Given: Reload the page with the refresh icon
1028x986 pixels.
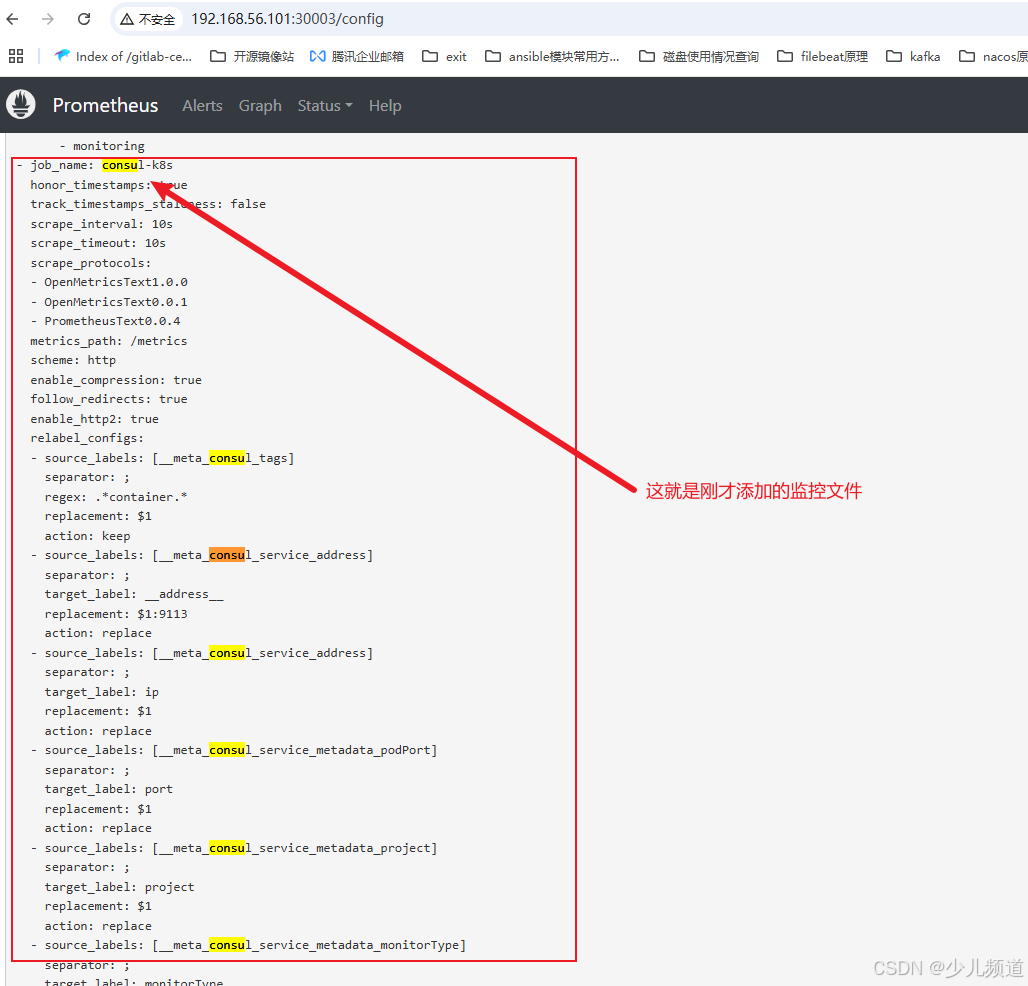Looking at the screenshot, I should click(84, 19).
